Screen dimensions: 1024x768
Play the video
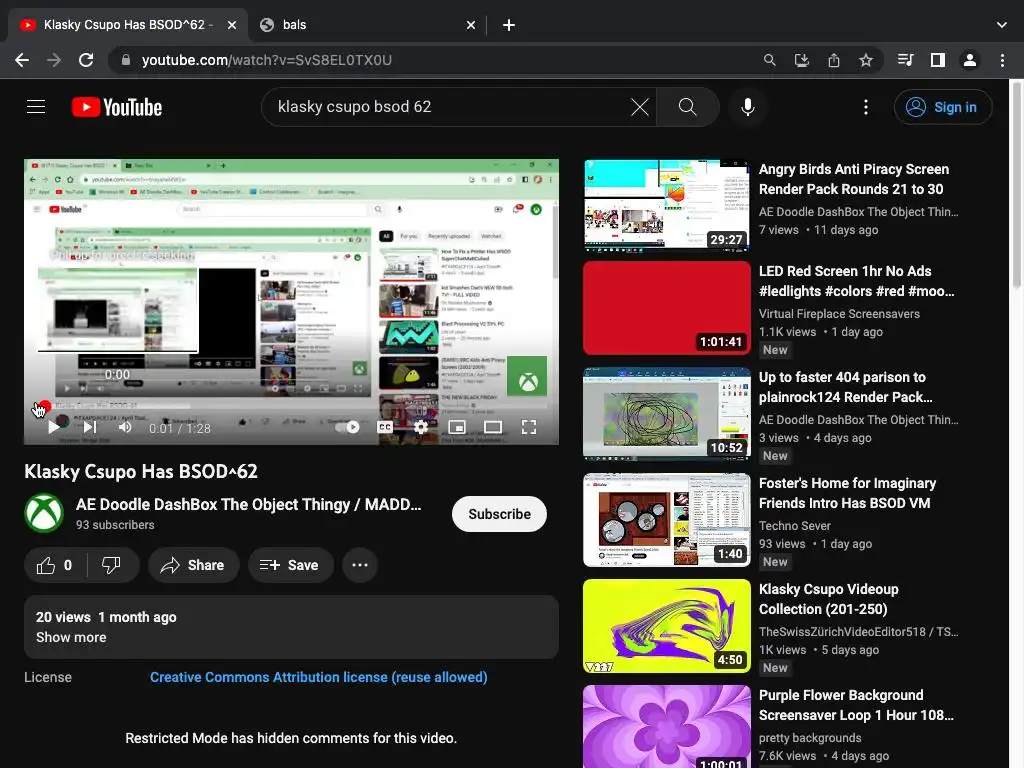[53, 427]
